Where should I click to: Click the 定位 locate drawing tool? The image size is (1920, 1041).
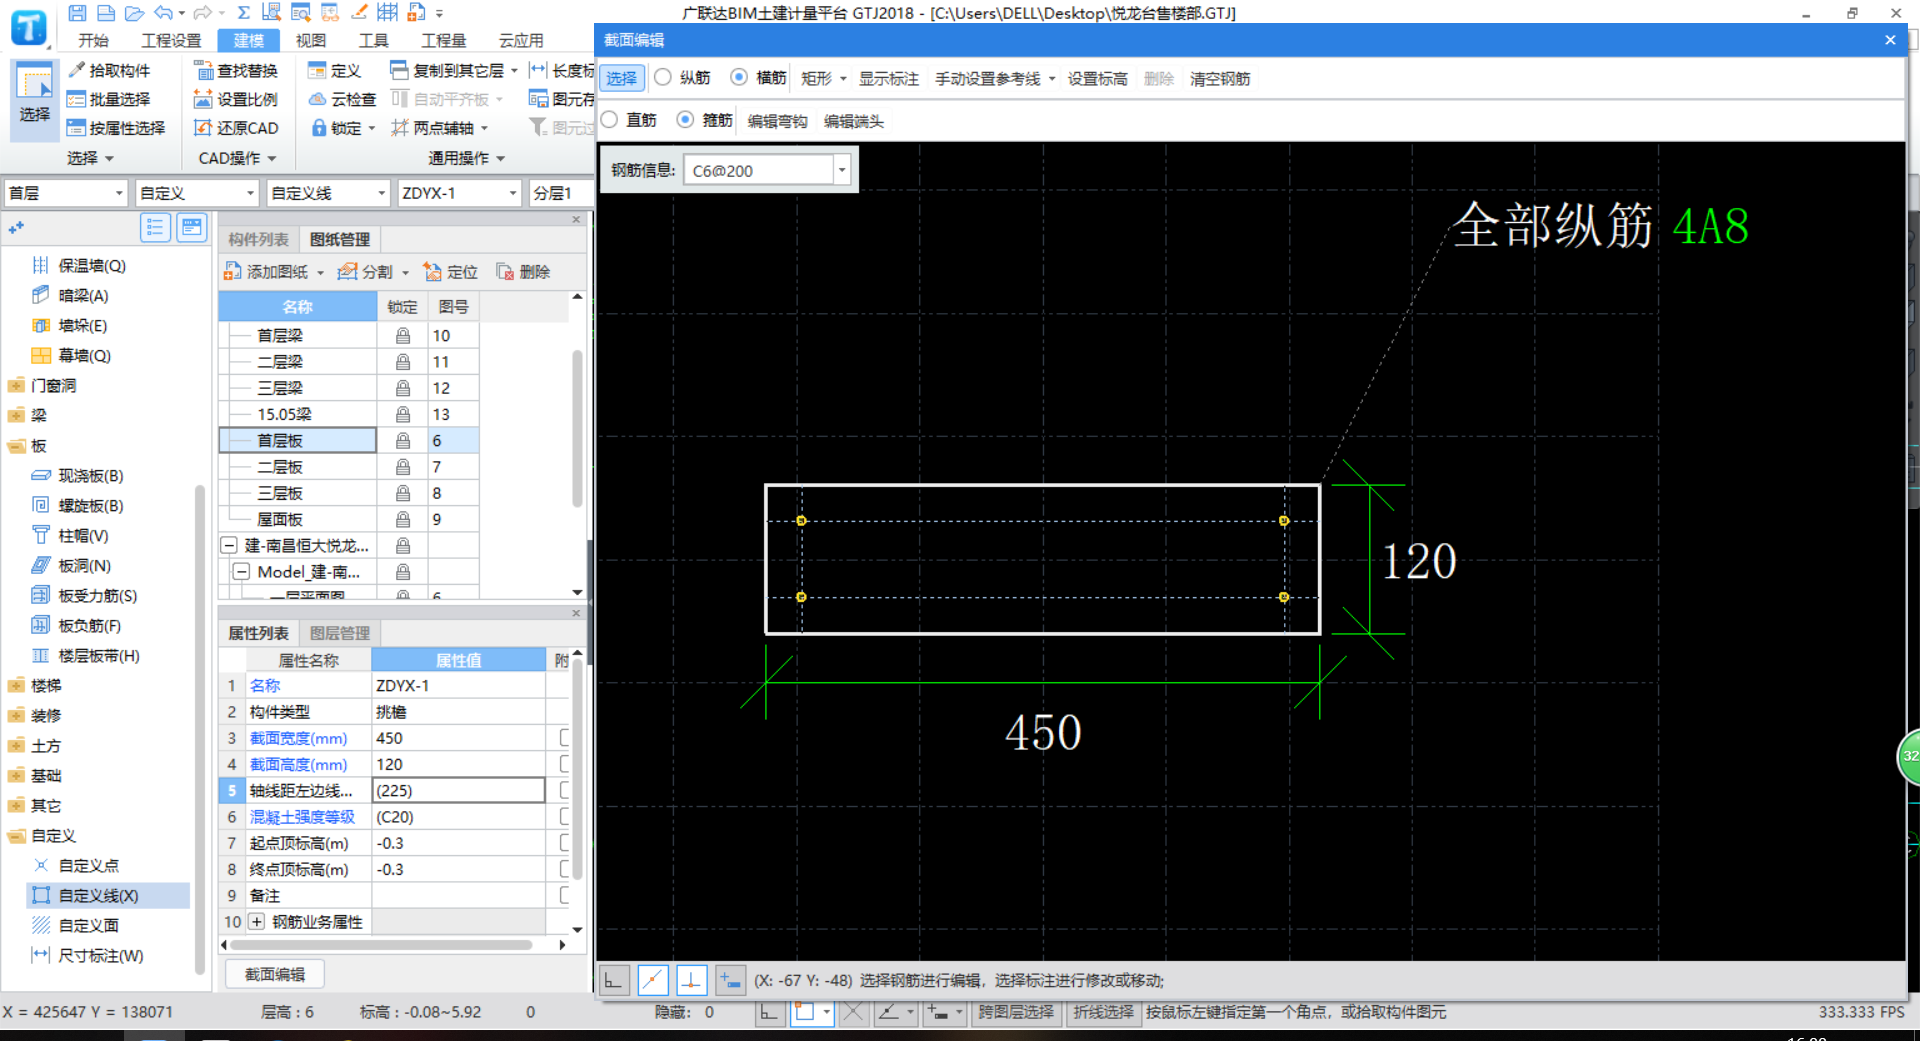(x=451, y=272)
